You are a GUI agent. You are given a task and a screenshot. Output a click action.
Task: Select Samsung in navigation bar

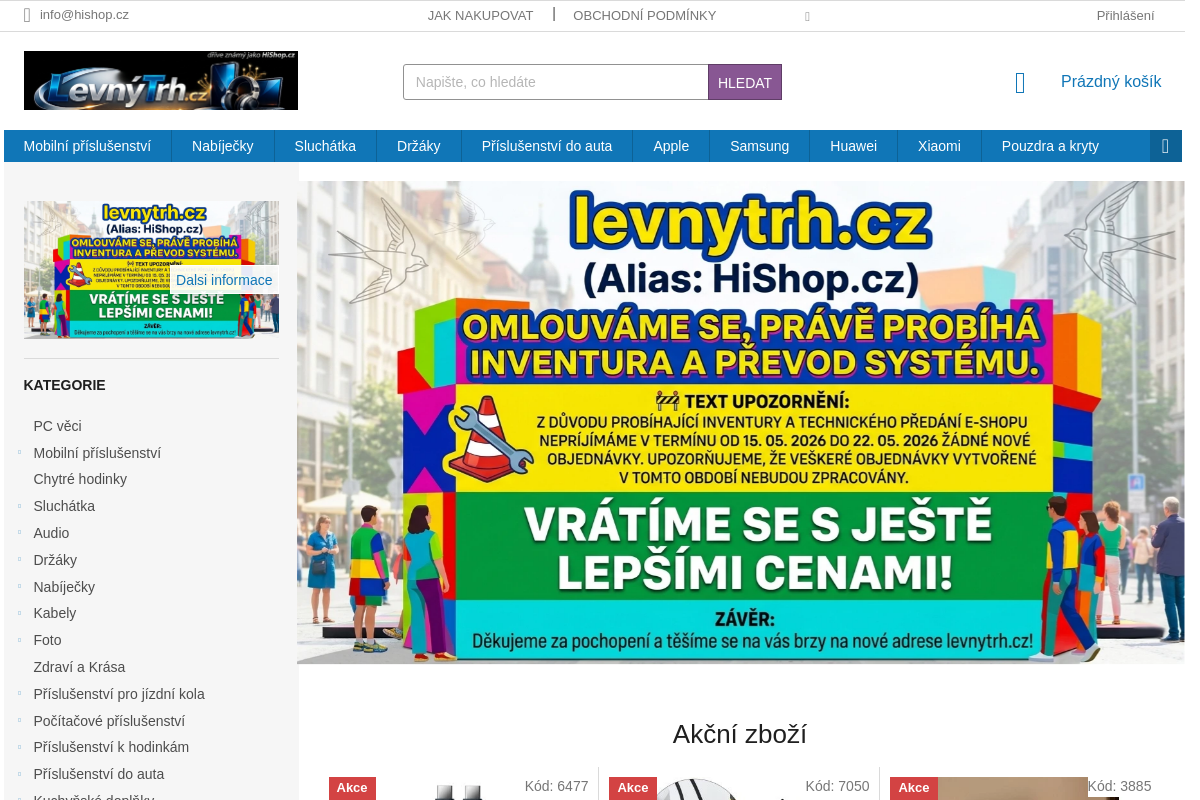(759, 146)
